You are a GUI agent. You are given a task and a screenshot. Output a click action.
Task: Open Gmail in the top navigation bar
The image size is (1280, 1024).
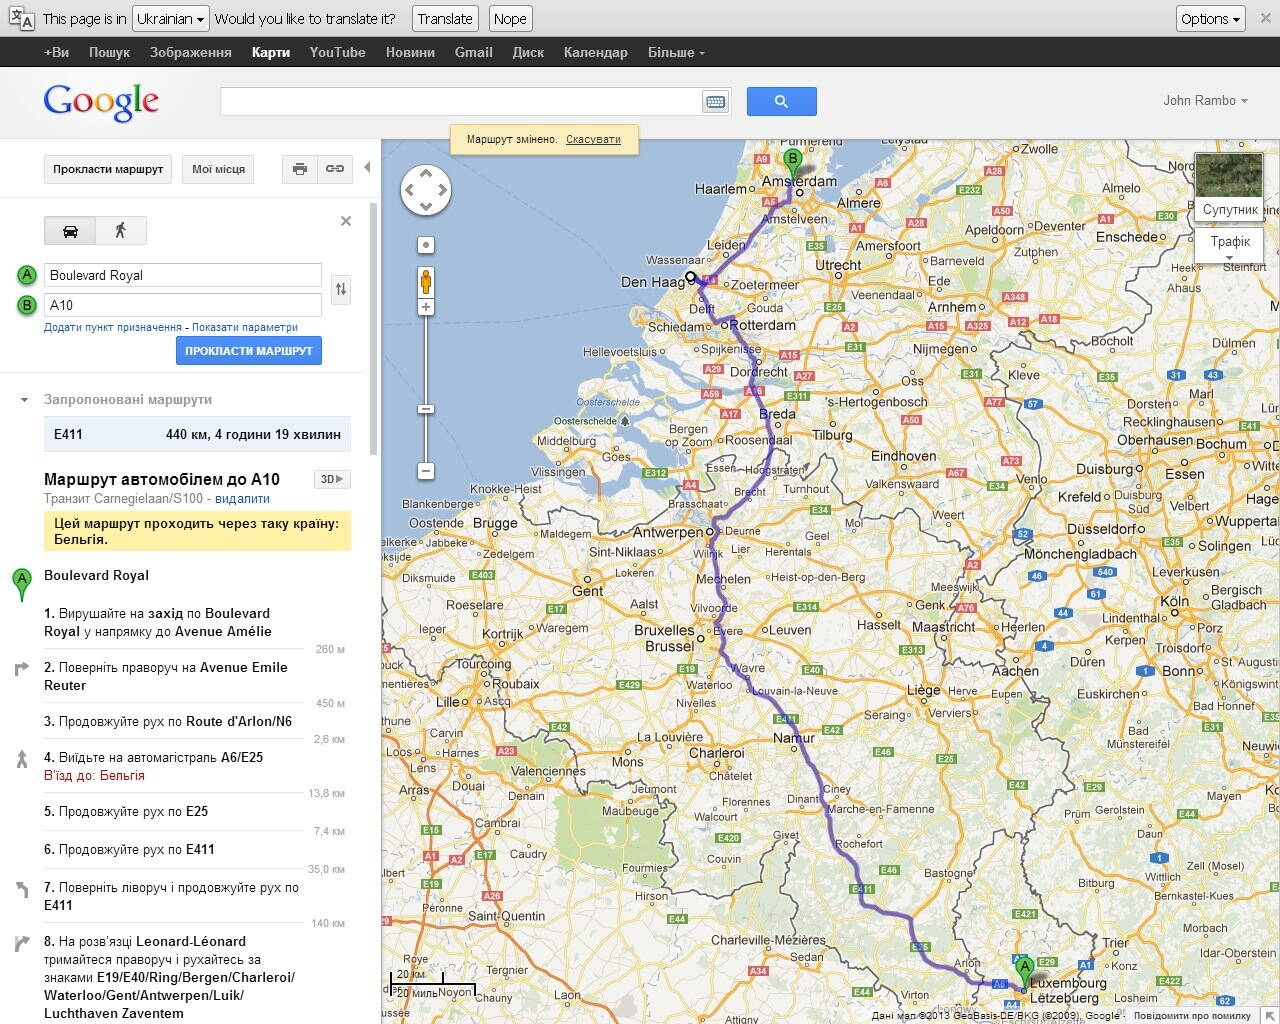click(473, 52)
